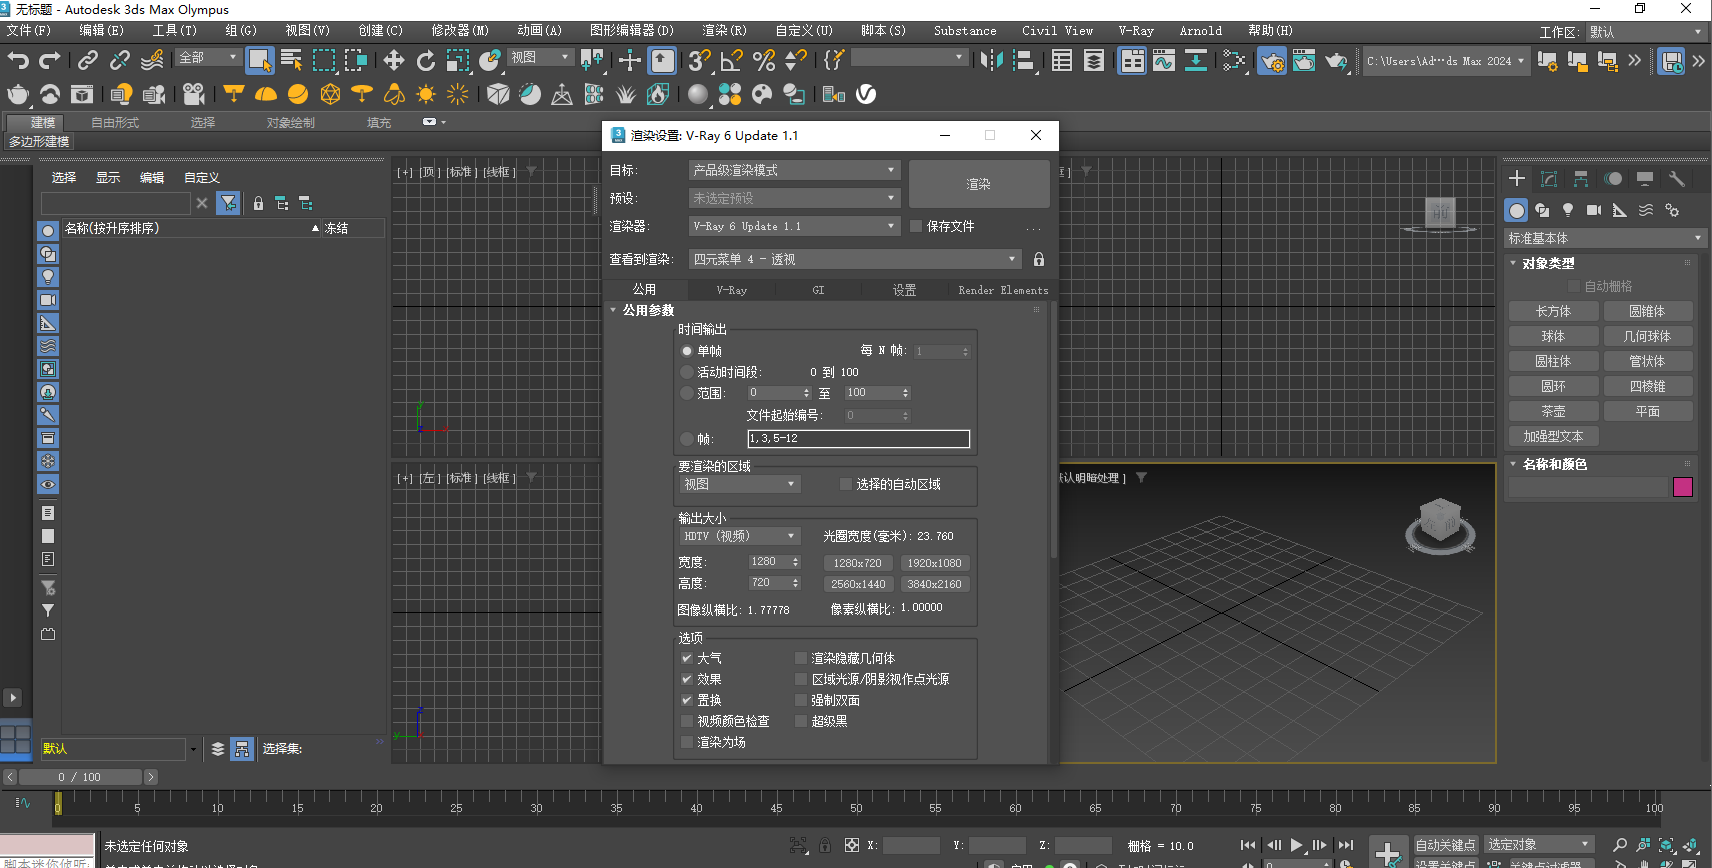Open the Modify panel tab icon

click(x=1549, y=179)
